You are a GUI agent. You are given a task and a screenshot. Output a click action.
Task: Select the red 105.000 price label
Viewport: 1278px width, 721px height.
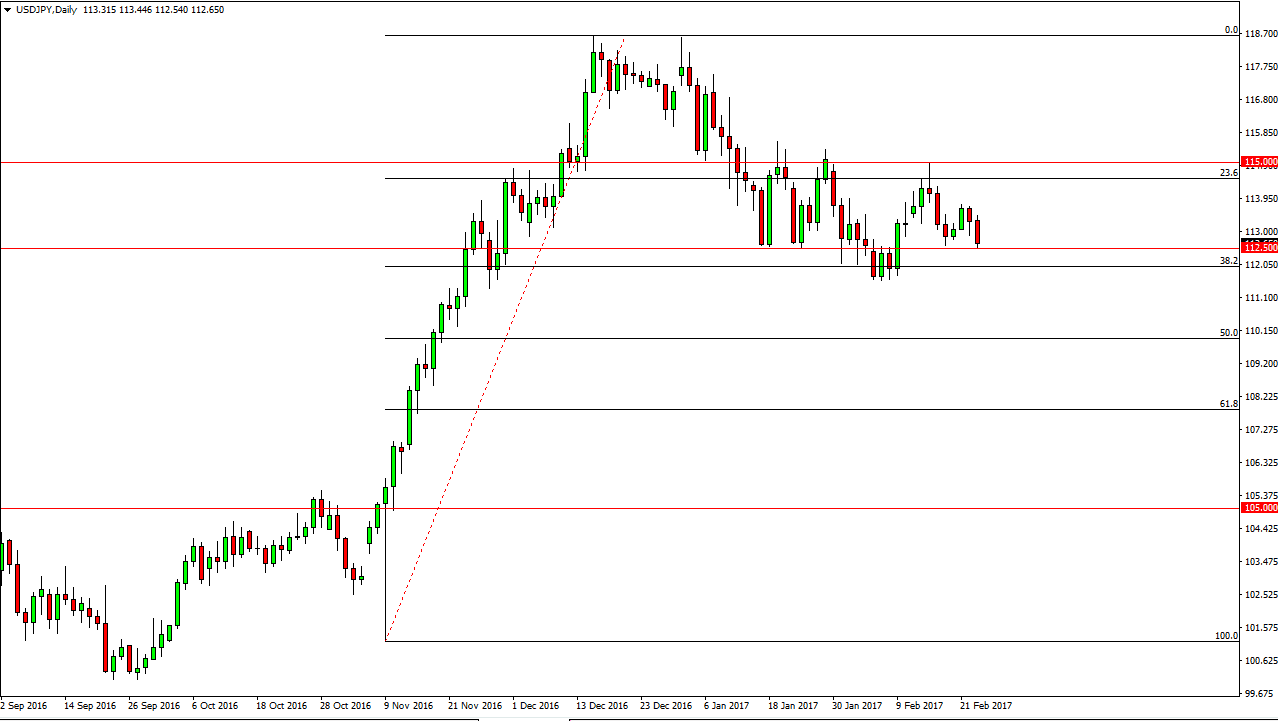point(1259,508)
